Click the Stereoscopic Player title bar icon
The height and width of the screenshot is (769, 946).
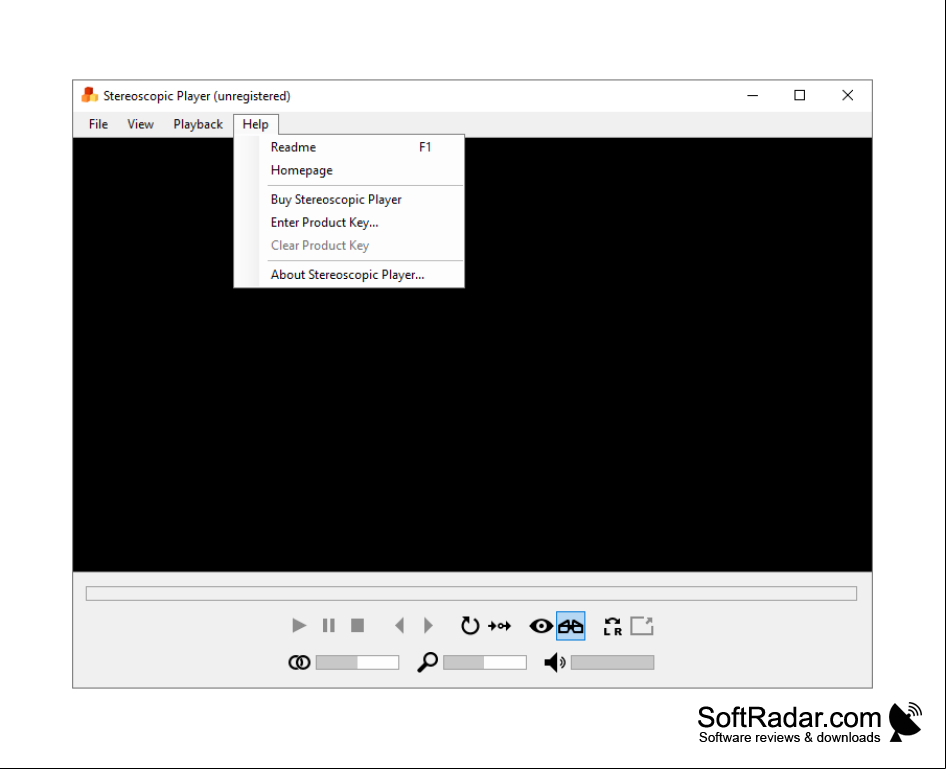coord(90,95)
